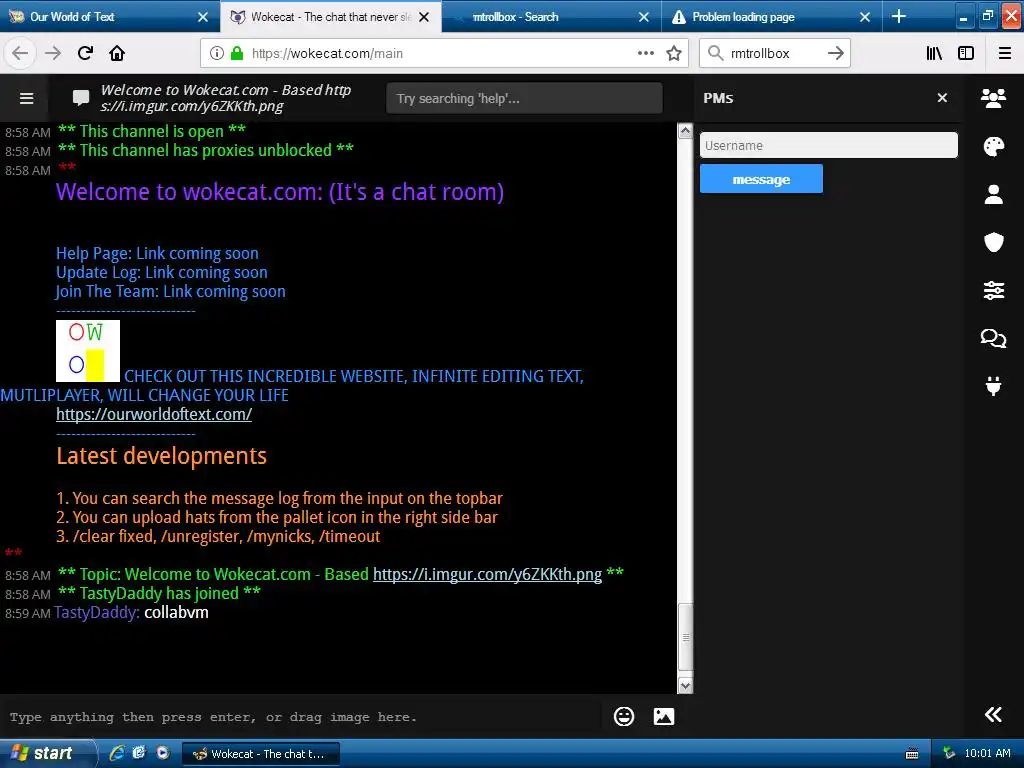Toggle the browser sidebar view icon
This screenshot has width=1024, height=768.
pyautogui.click(x=966, y=54)
